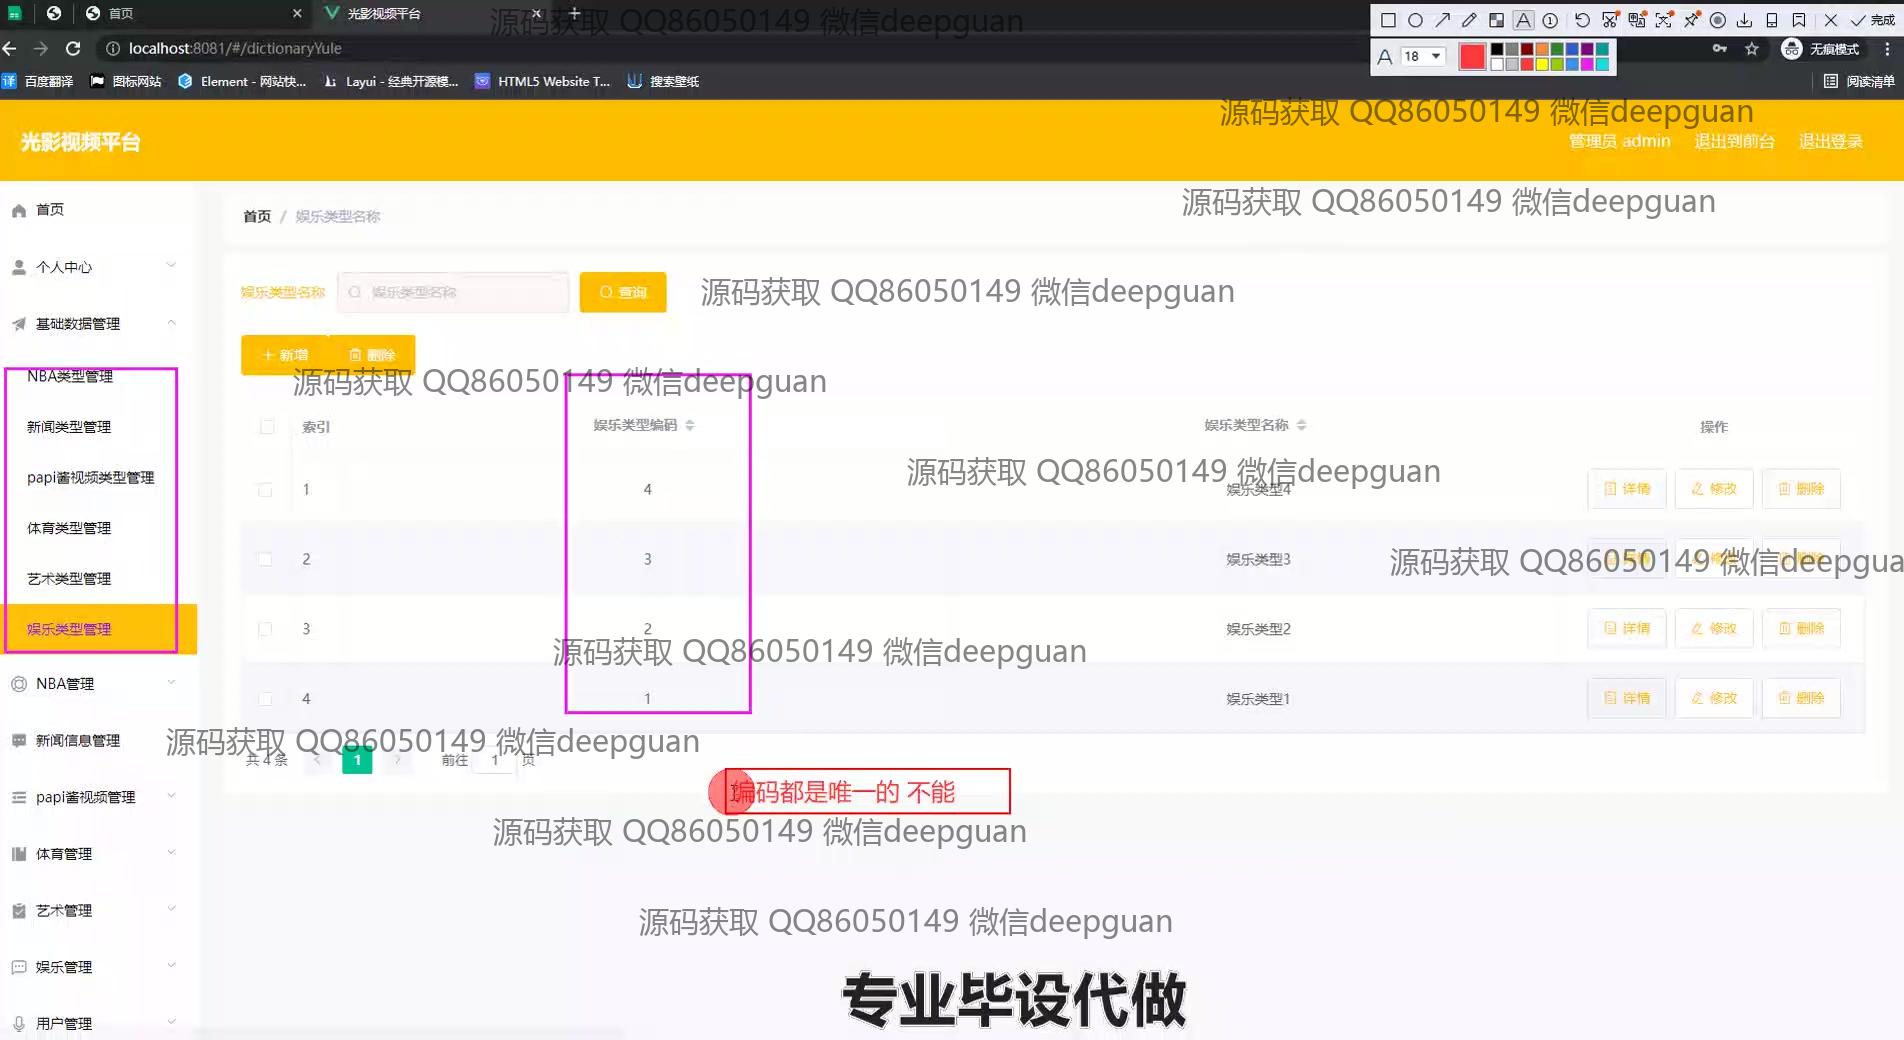Expand the 新闻信息管理 sidebar menu
This screenshot has width=1904, height=1040.
pyautogui.click(x=98, y=741)
